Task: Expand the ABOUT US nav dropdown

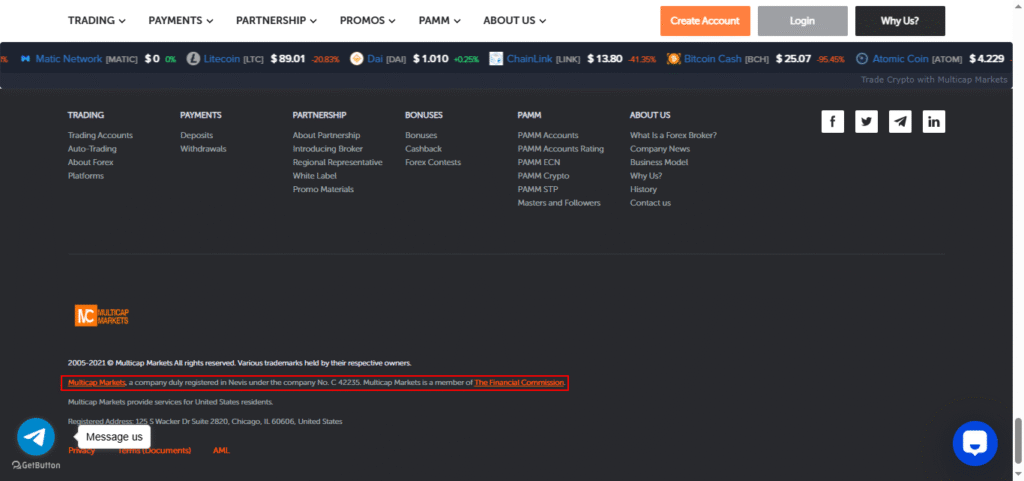Action: point(515,21)
